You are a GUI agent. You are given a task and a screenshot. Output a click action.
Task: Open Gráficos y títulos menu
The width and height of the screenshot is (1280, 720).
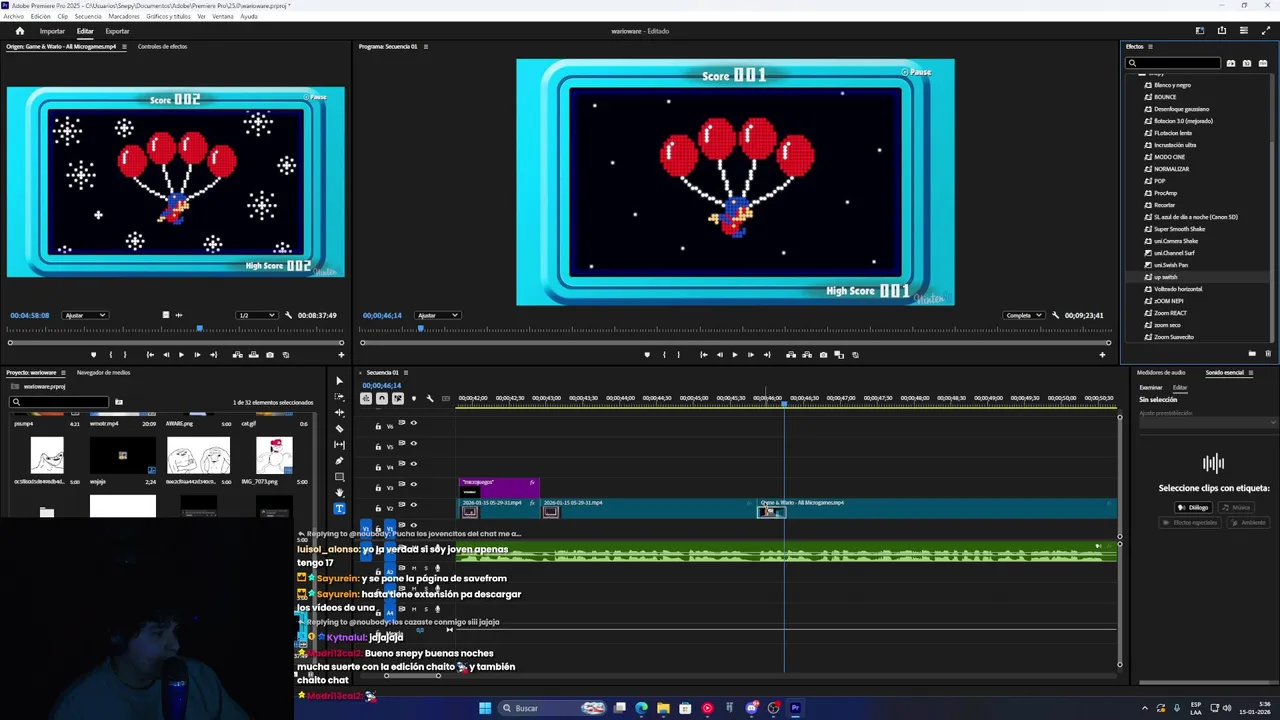pos(168,16)
